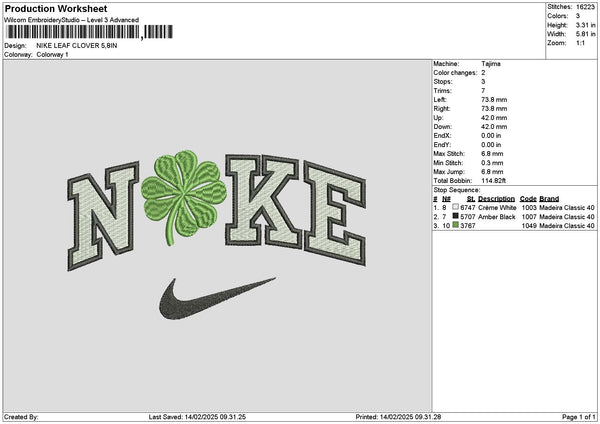Select the Amber Black color swatch

click(455, 216)
